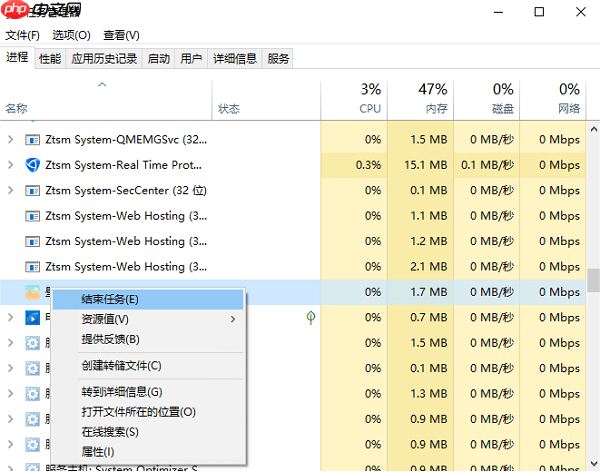Image resolution: width=600 pixels, height=472 pixels.
Task: Click the scrollbar up arrow
Action: coord(593,129)
